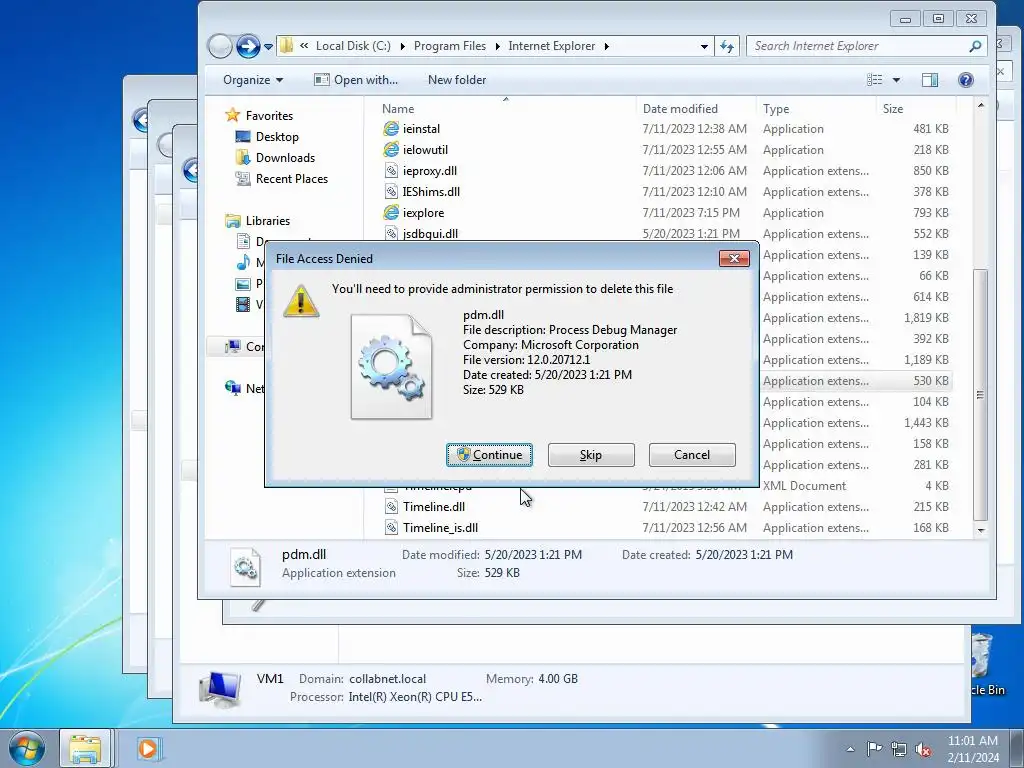Screen dimensions: 1024x768
Task: Click the file list scrollbar thumb
Action: click(980, 394)
